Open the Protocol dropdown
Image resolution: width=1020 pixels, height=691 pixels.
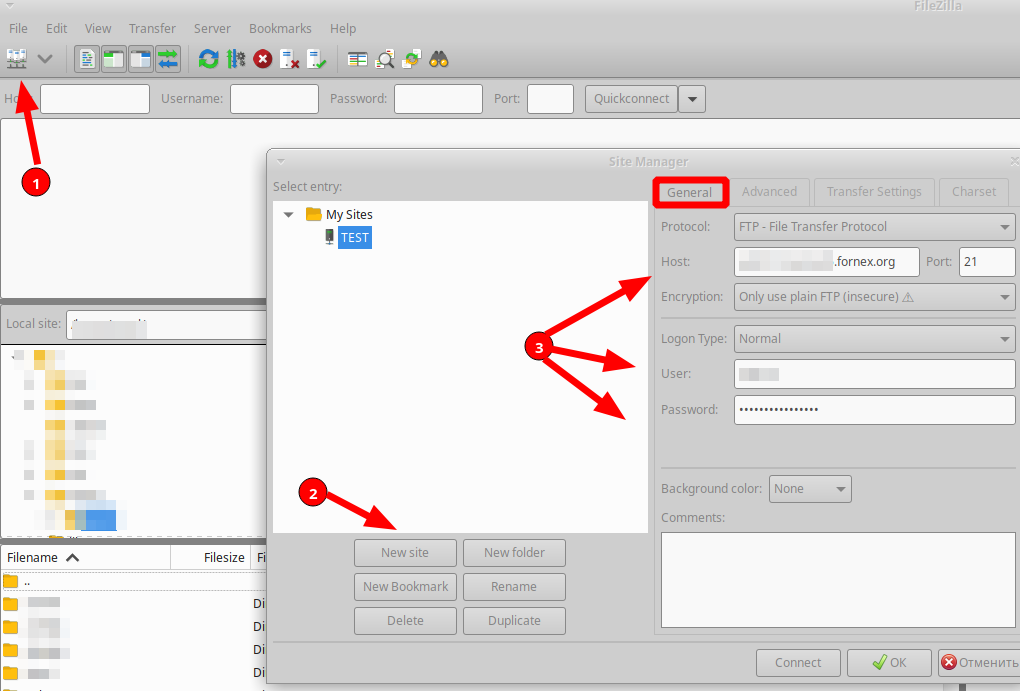pyautogui.click(x=874, y=226)
